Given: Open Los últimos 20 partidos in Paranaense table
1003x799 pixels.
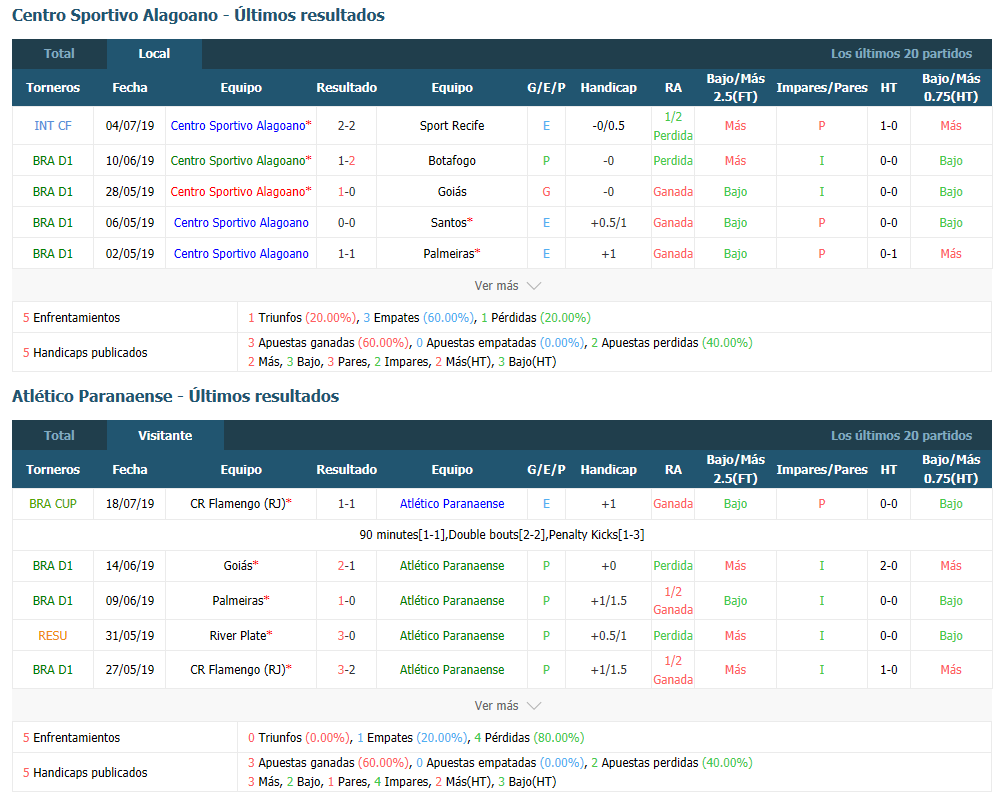Looking at the screenshot, I should 901,435.
